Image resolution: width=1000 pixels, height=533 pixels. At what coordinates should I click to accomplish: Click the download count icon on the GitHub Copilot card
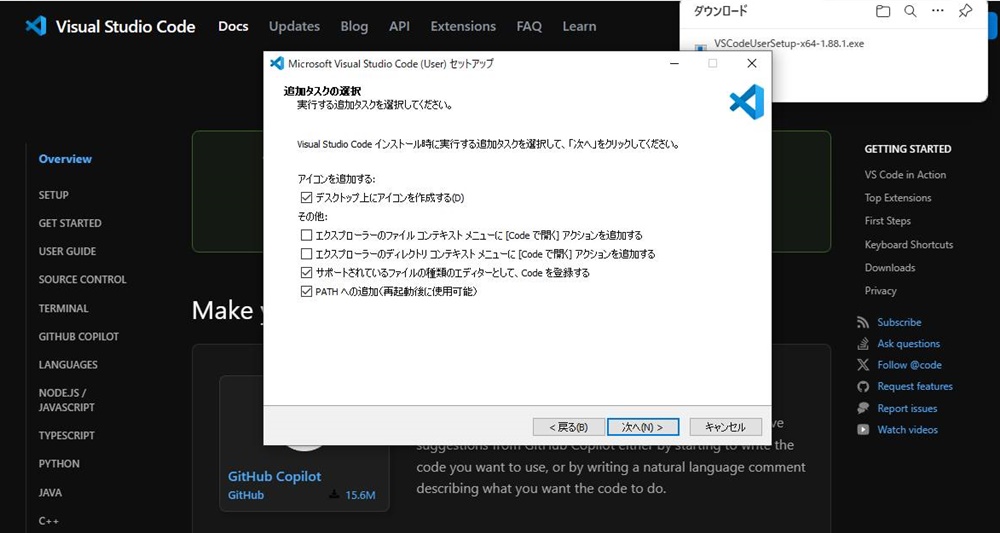click(x=334, y=495)
